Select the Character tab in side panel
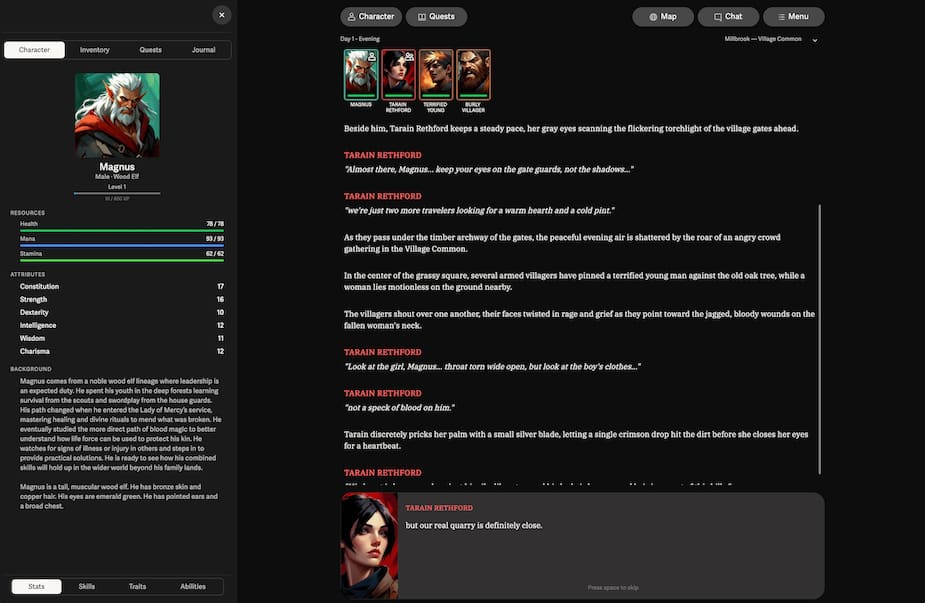Viewport: 925px width, 603px height. (34, 50)
